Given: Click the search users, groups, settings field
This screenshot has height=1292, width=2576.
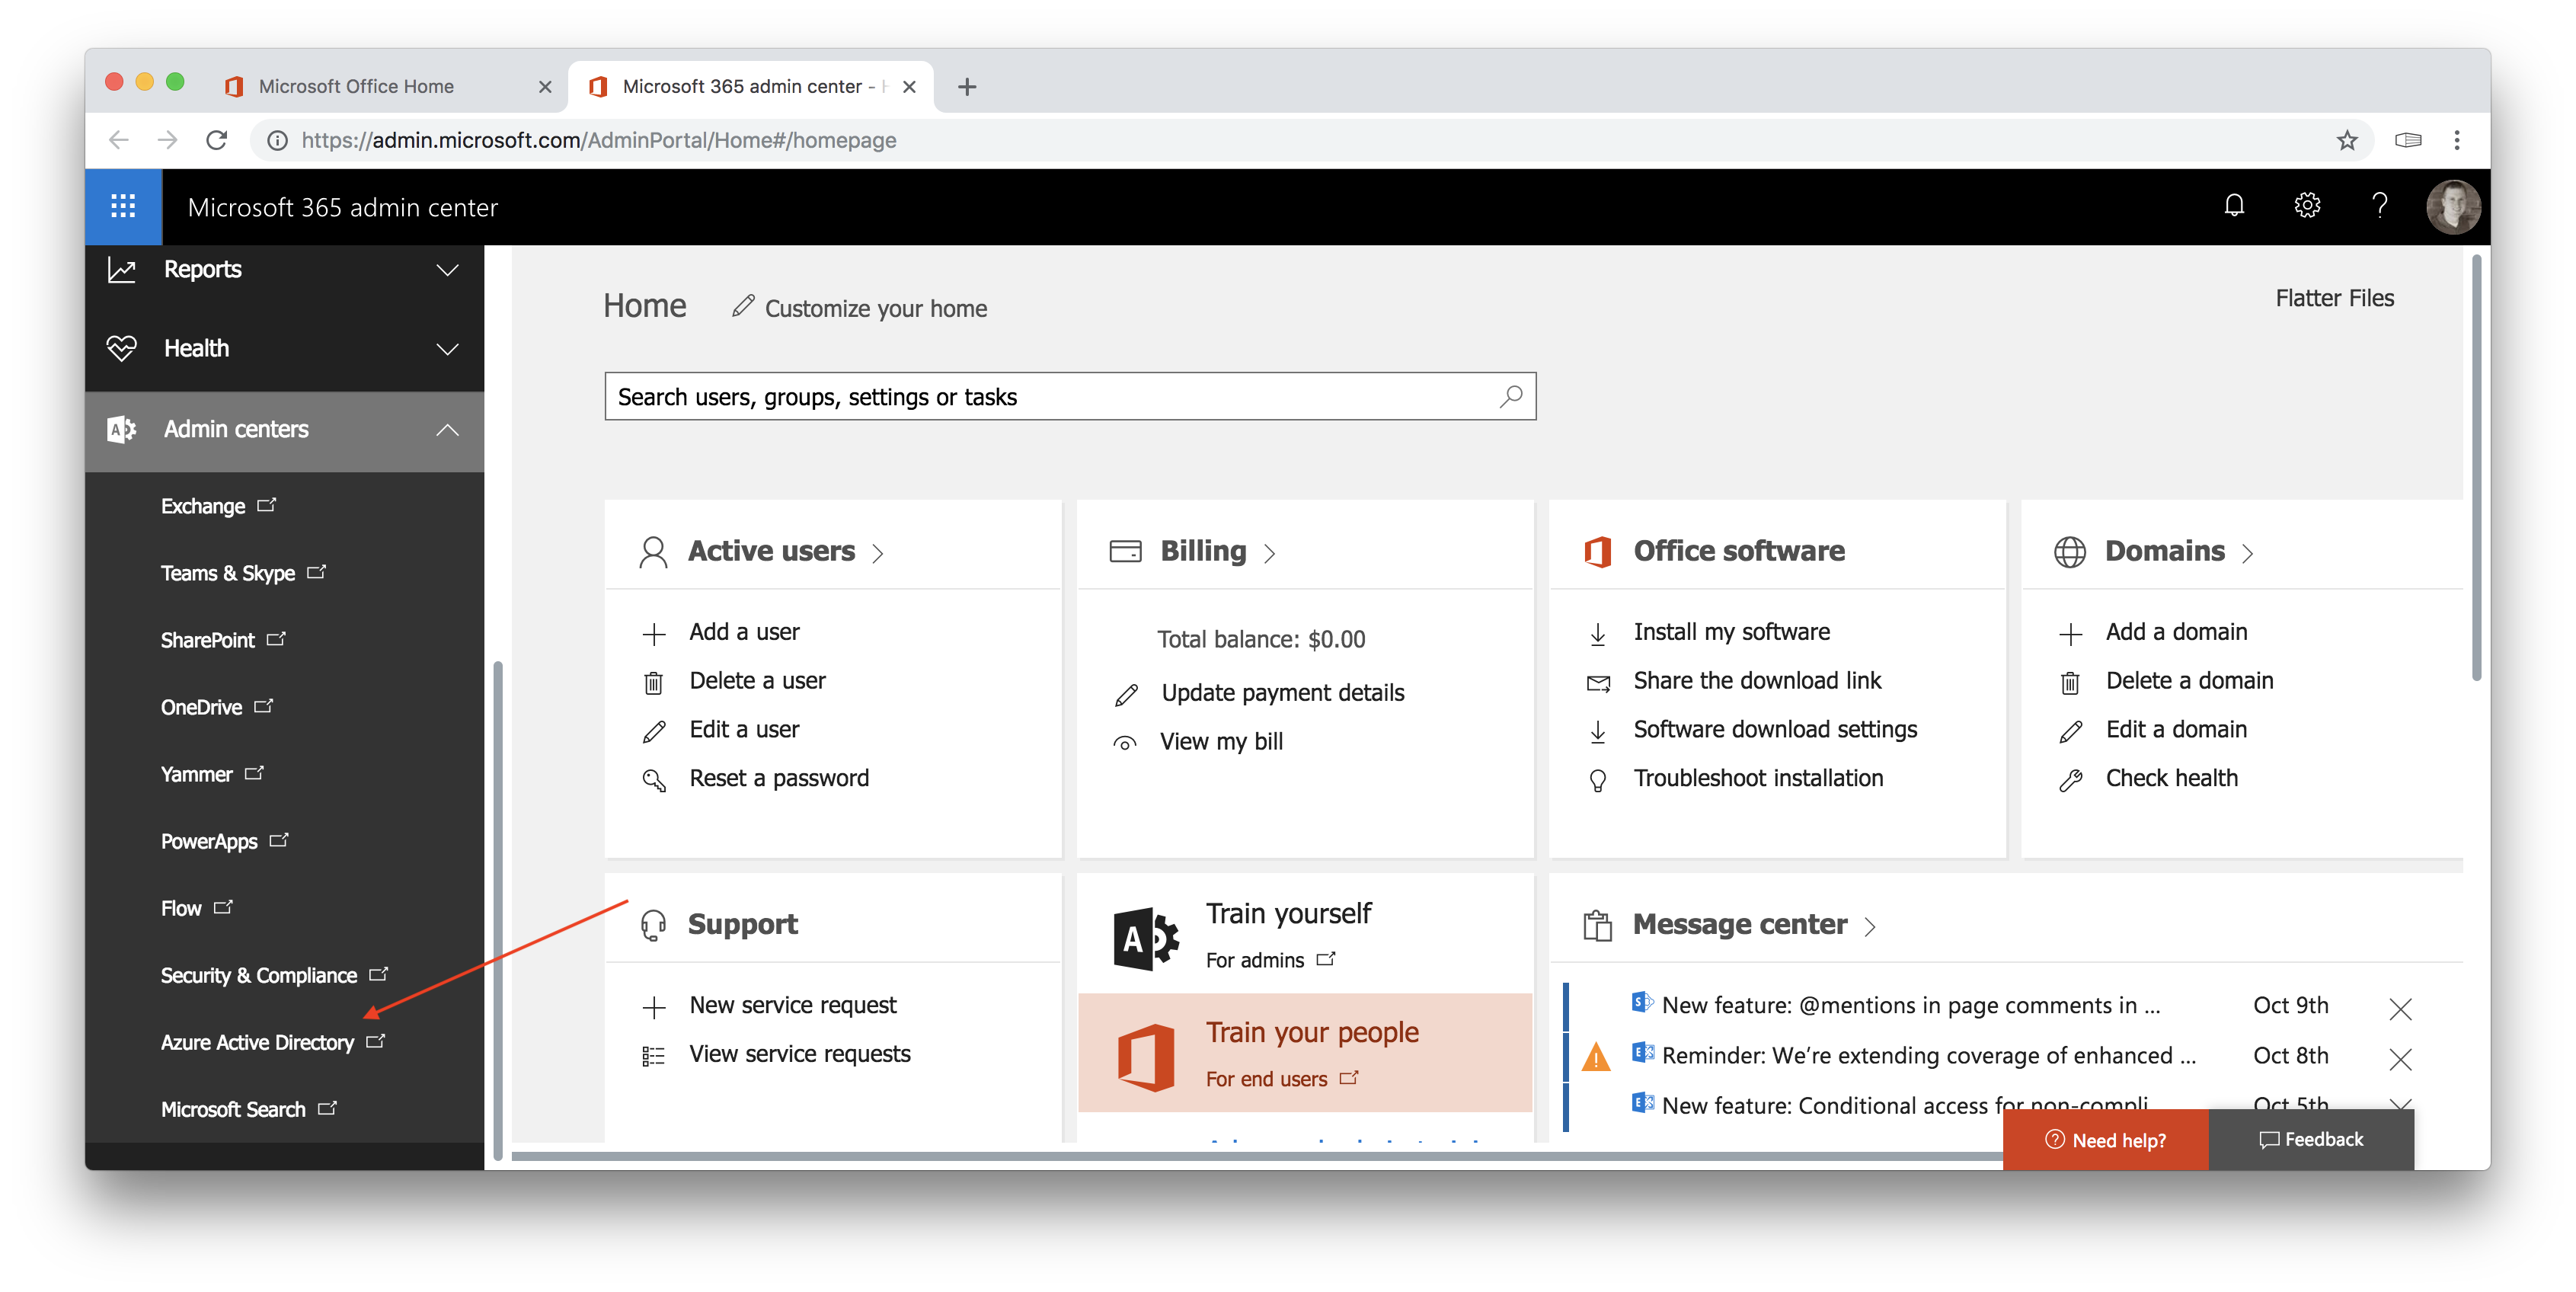Looking at the screenshot, I should coord(1070,397).
